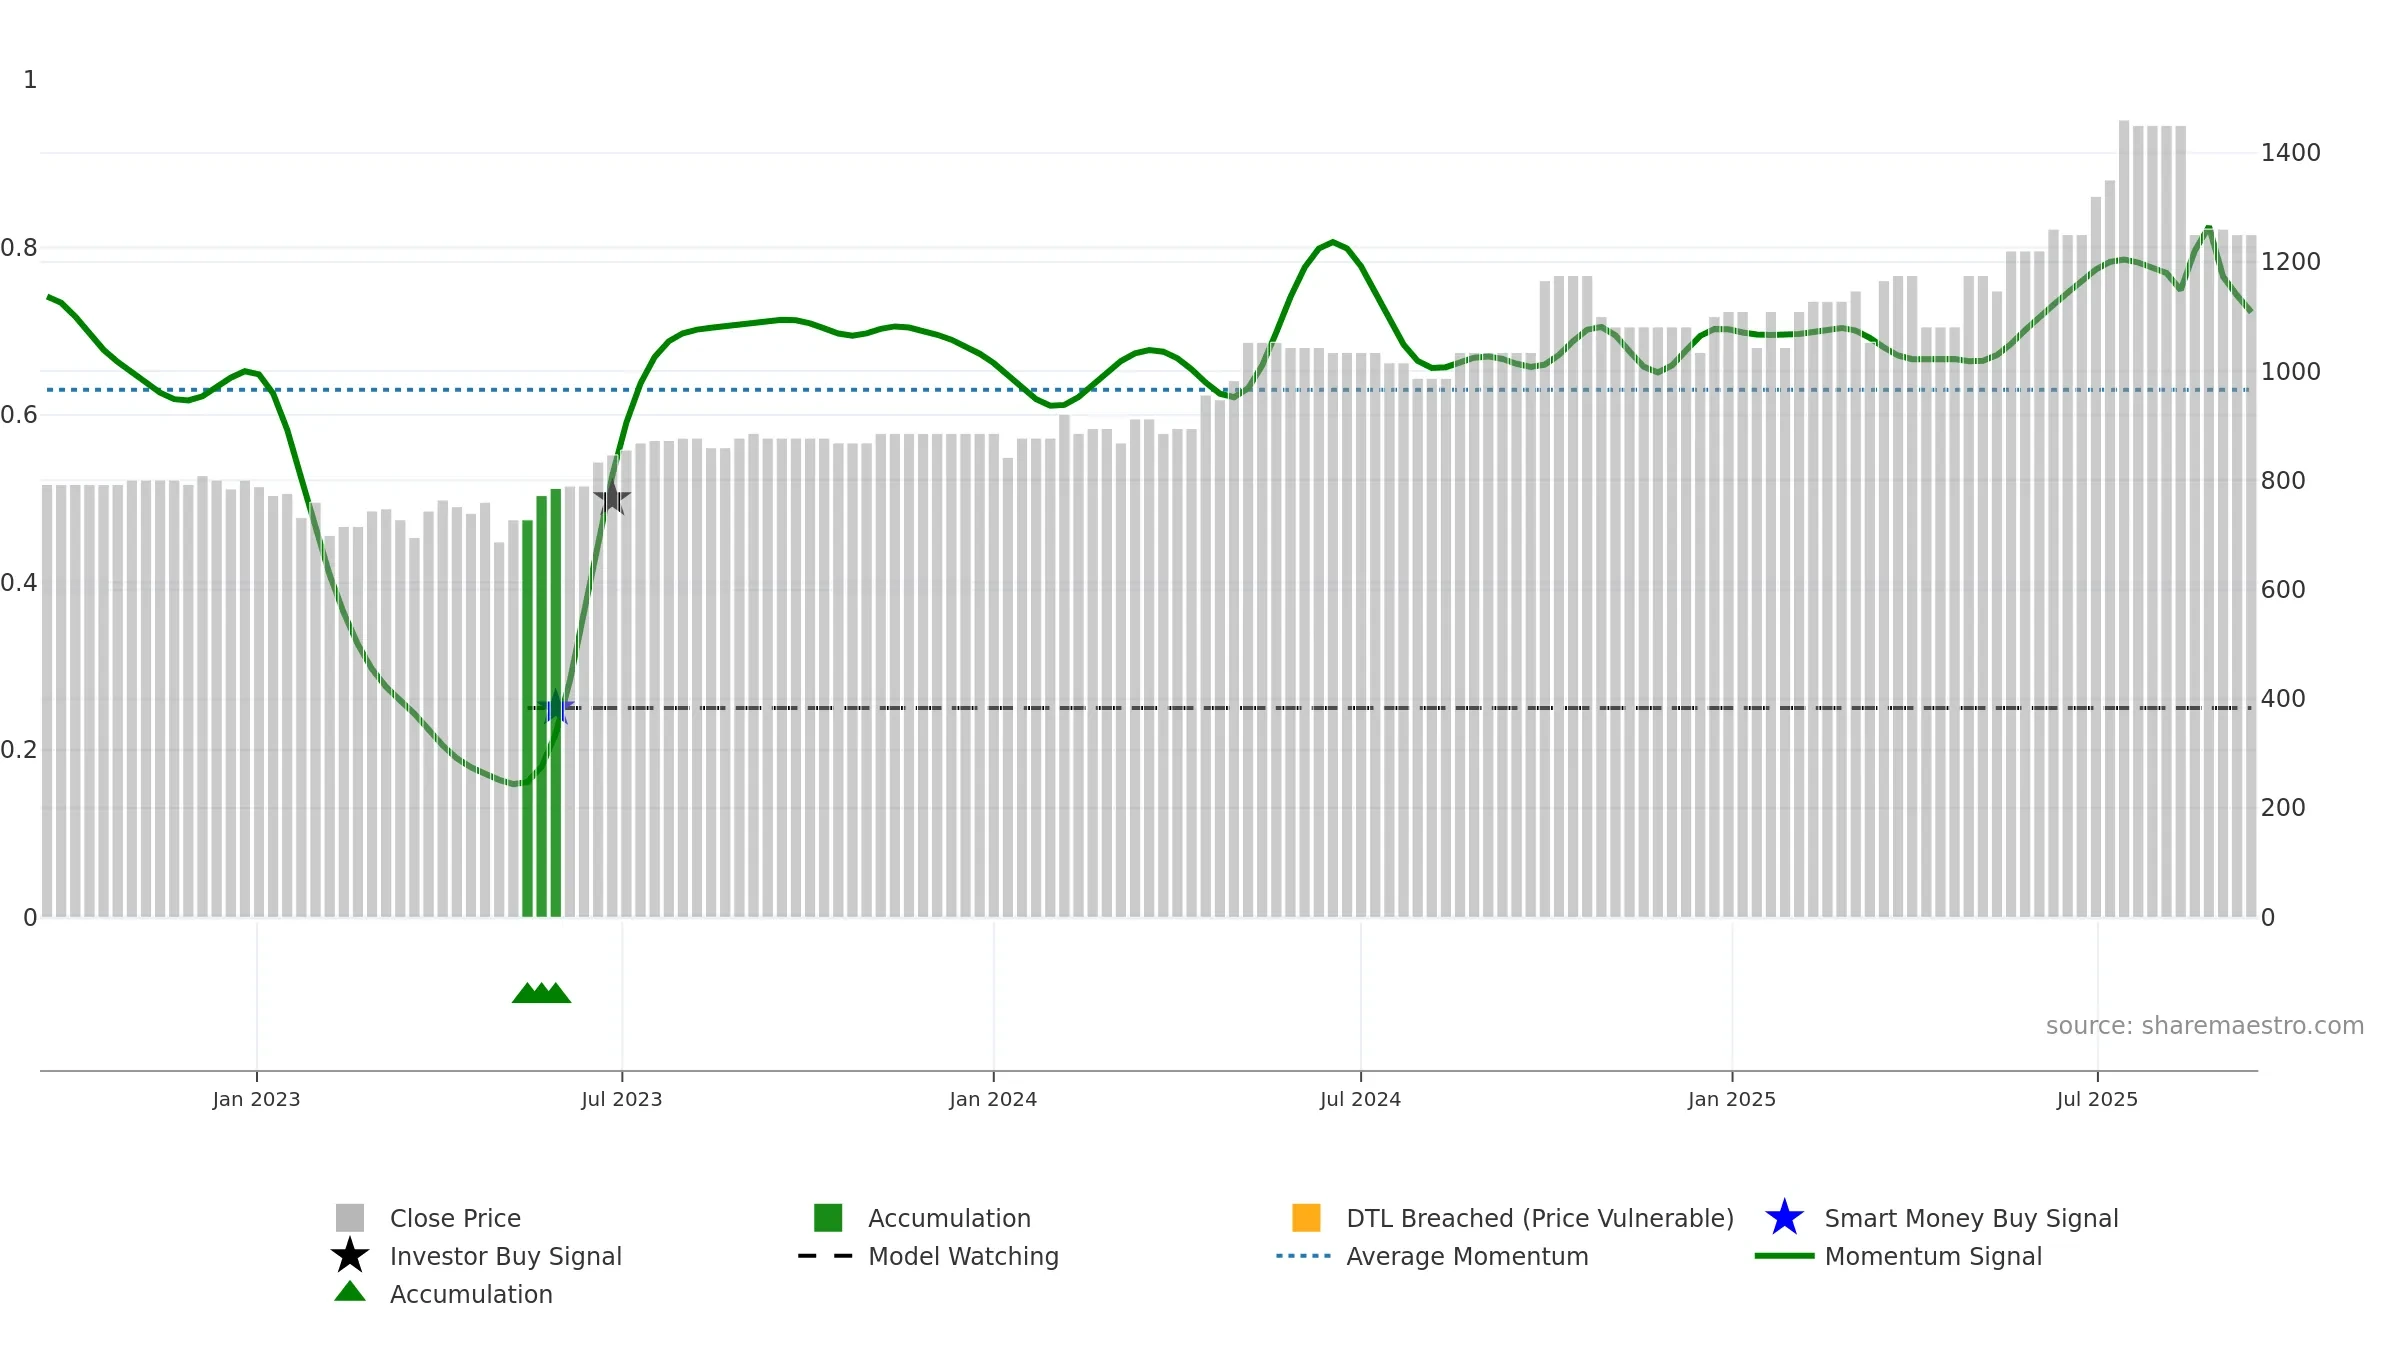Click the black Investor Buy Signal star in legend

(x=350, y=1256)
